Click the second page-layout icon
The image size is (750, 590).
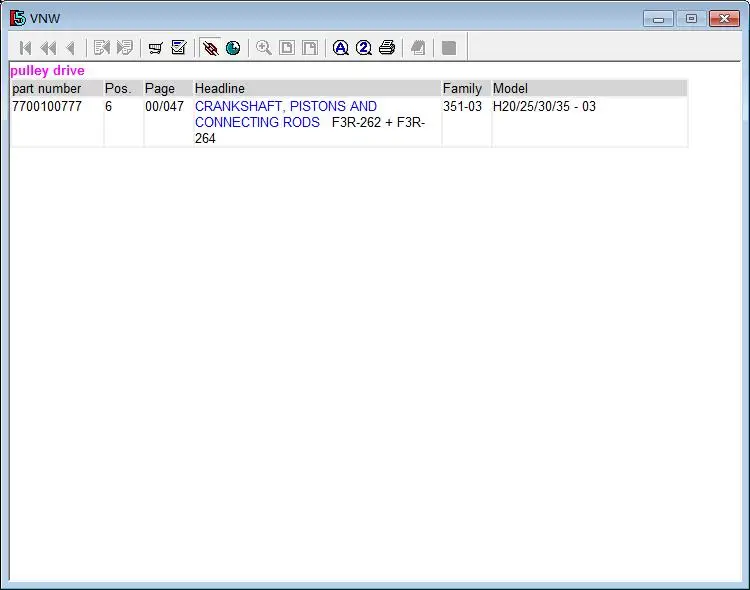point(310,48)
